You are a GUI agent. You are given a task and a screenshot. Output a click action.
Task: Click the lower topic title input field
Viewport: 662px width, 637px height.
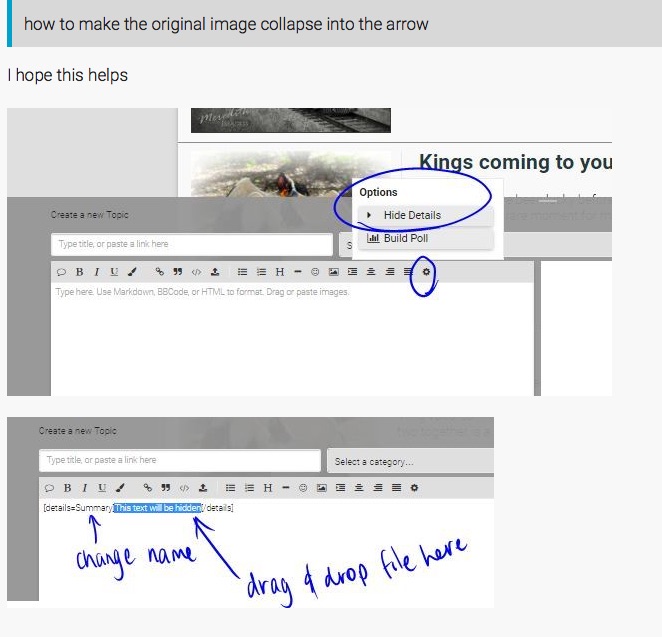click(180, 460)
